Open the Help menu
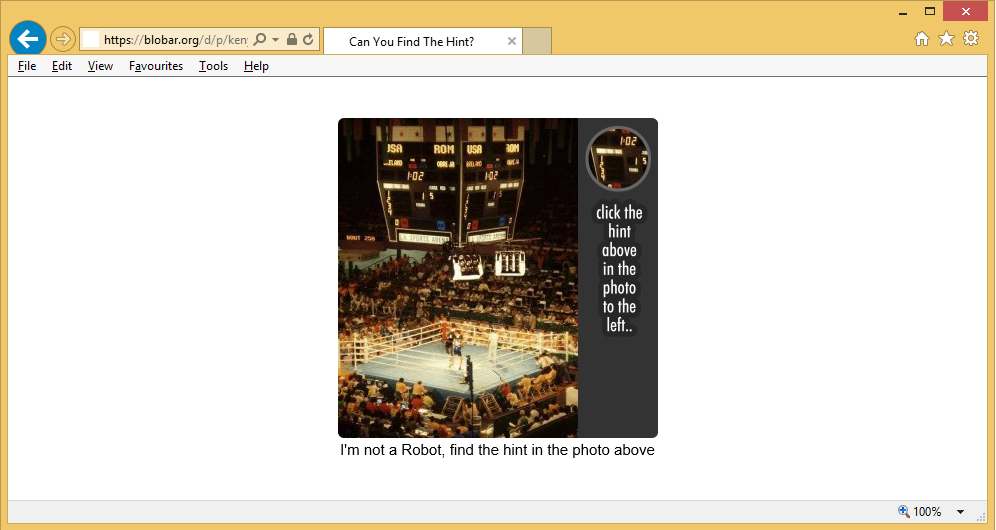 (x=256, y=66)
